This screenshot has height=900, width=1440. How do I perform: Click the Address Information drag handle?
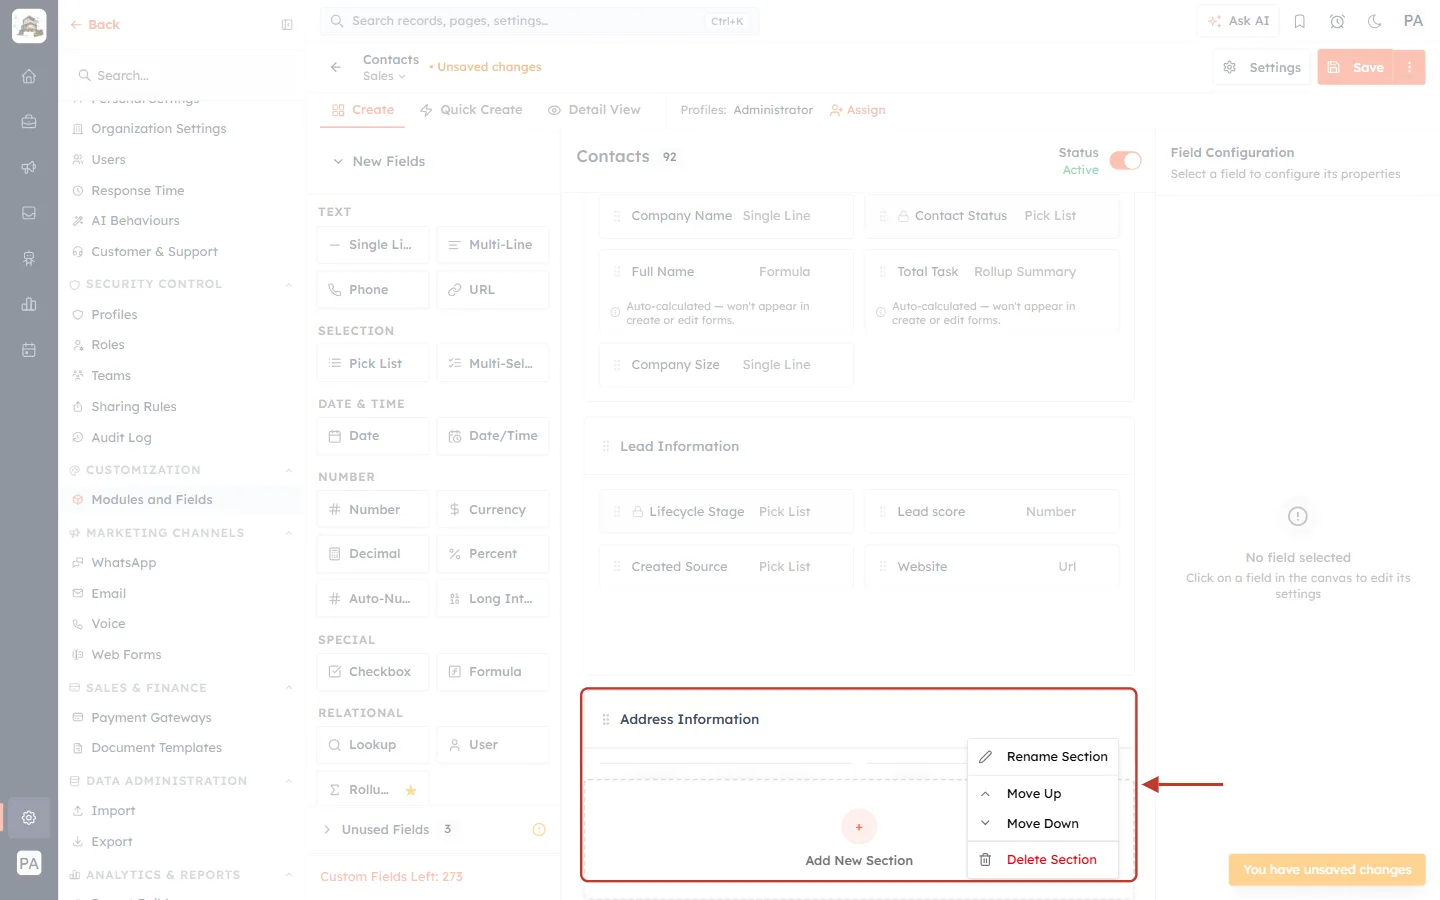[x=606, y=719]
